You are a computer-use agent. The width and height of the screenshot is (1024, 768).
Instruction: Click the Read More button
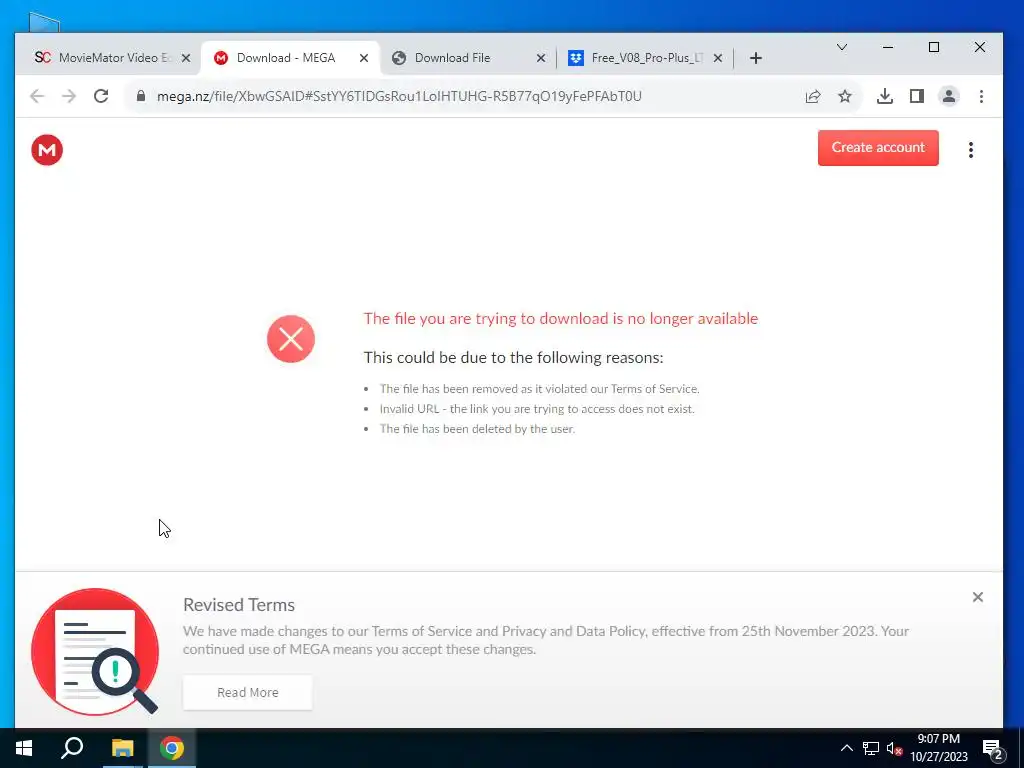248,692
